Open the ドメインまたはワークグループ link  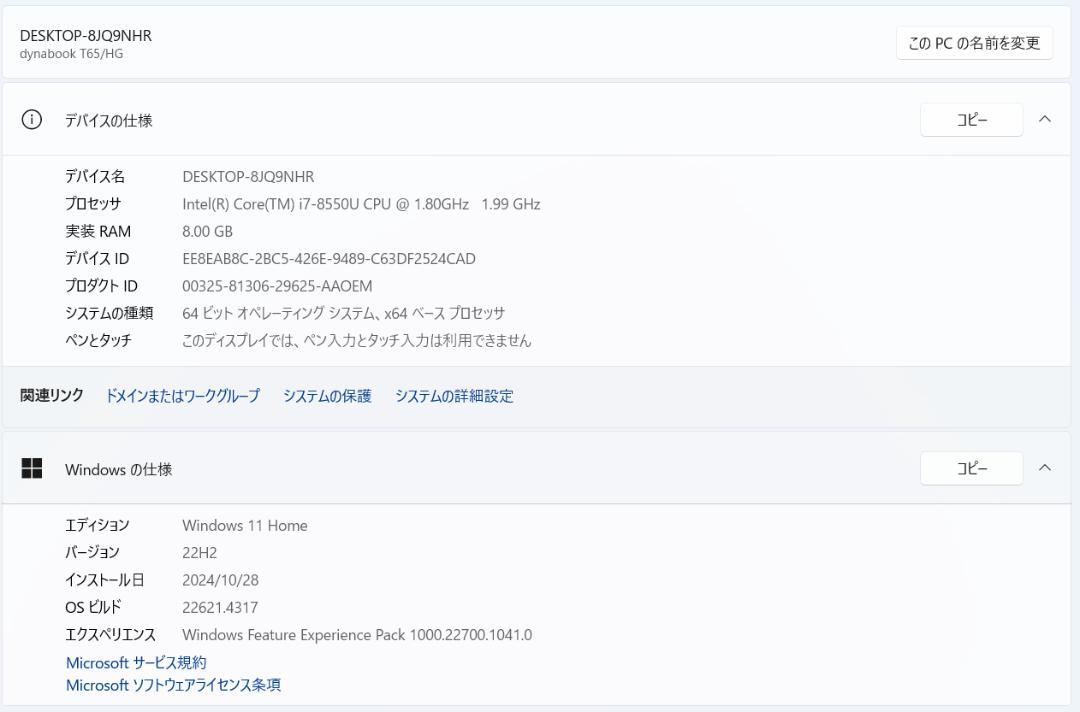[183, 396]
